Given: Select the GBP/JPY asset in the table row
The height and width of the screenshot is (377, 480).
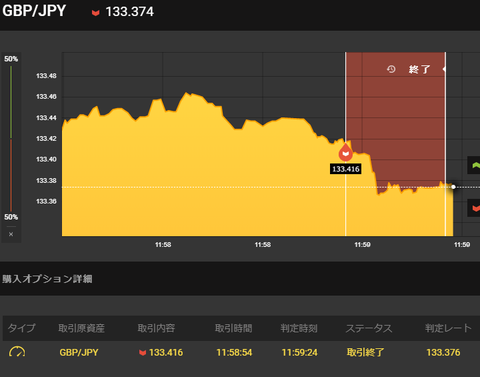Looking at the screenshot, I should (79, 352).
